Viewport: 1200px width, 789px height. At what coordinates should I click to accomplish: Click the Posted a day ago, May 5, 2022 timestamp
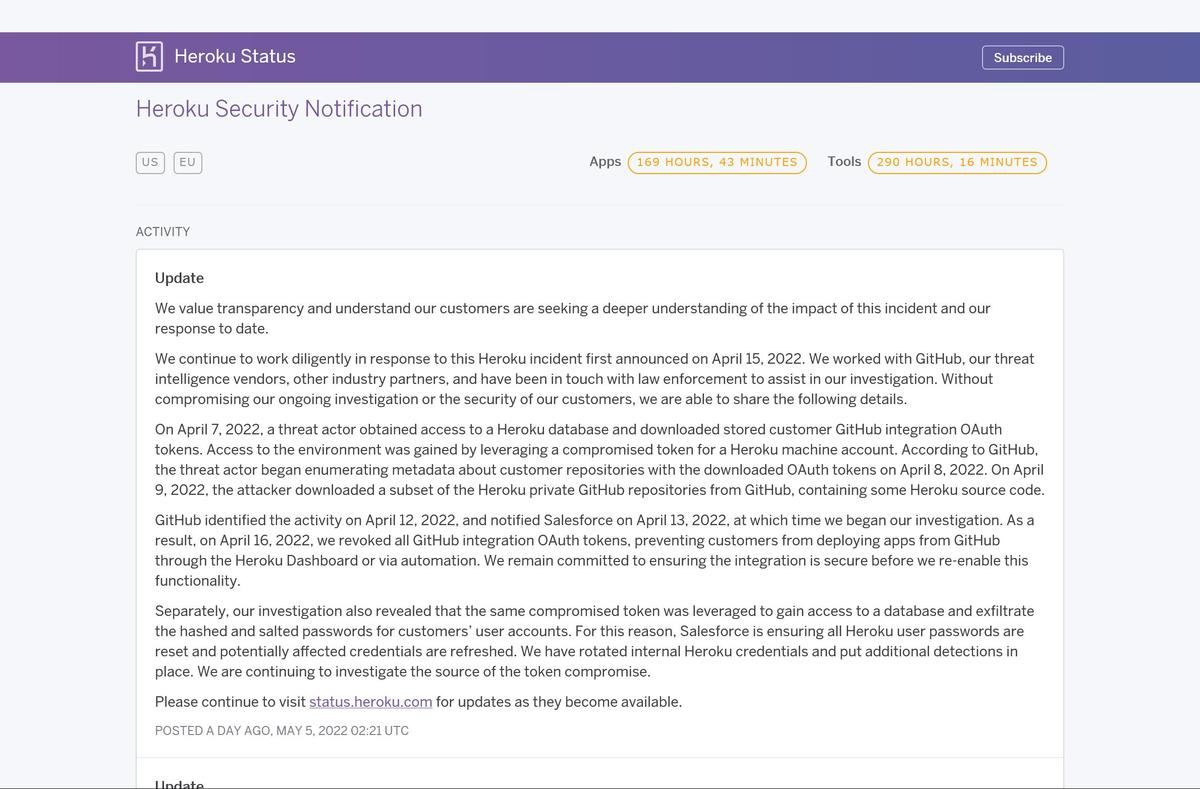pos(282,731)
